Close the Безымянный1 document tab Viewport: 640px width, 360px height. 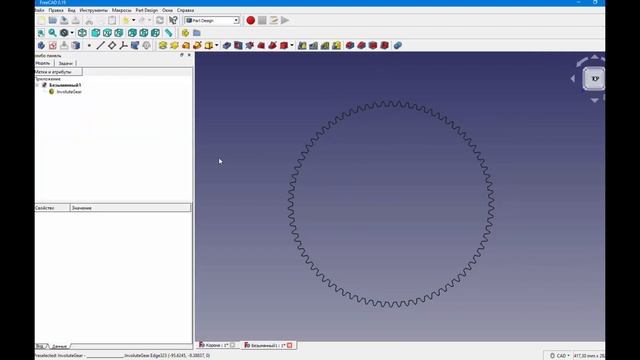coord(289,345)
